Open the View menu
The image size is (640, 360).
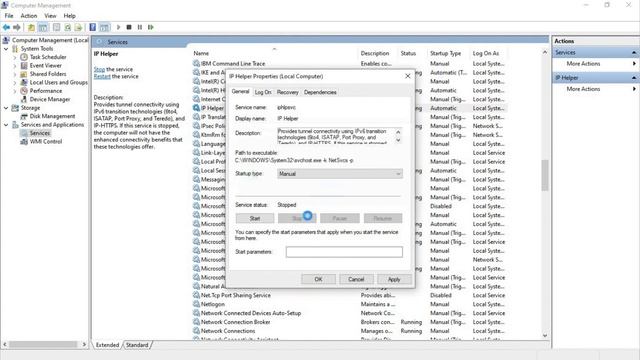(50, 16)
